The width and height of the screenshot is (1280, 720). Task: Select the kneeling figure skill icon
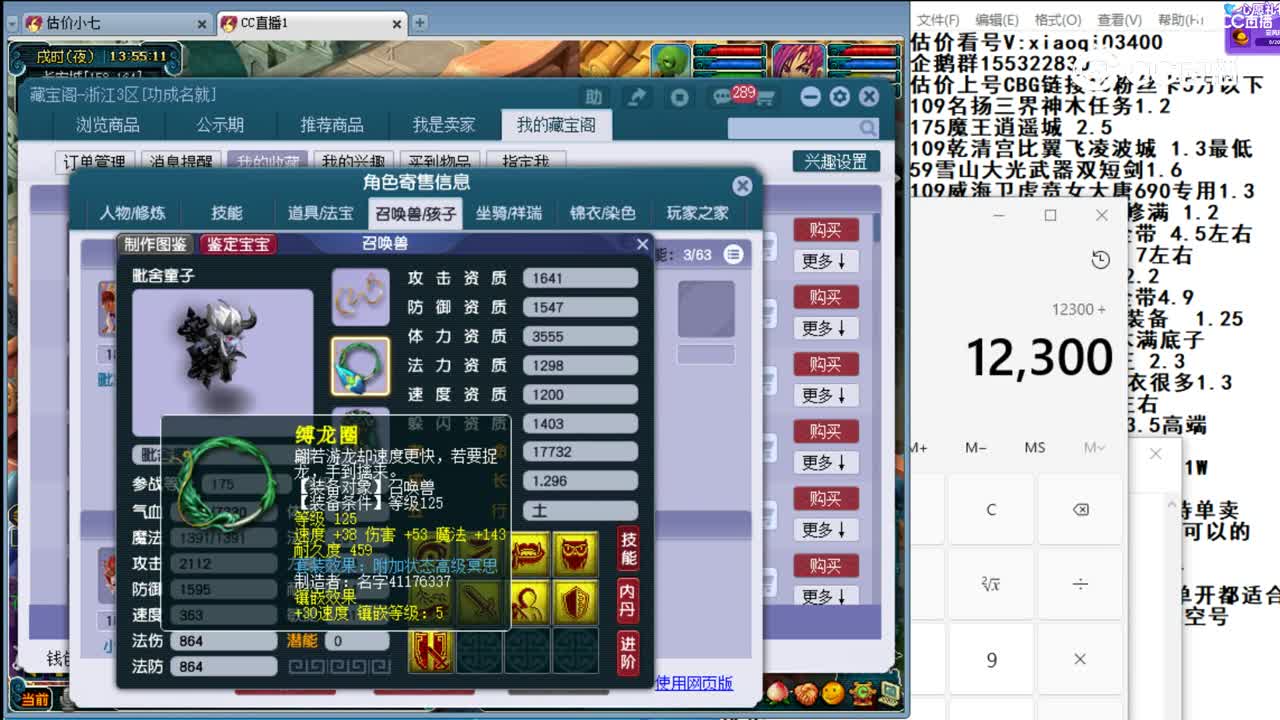click(529, 602)
